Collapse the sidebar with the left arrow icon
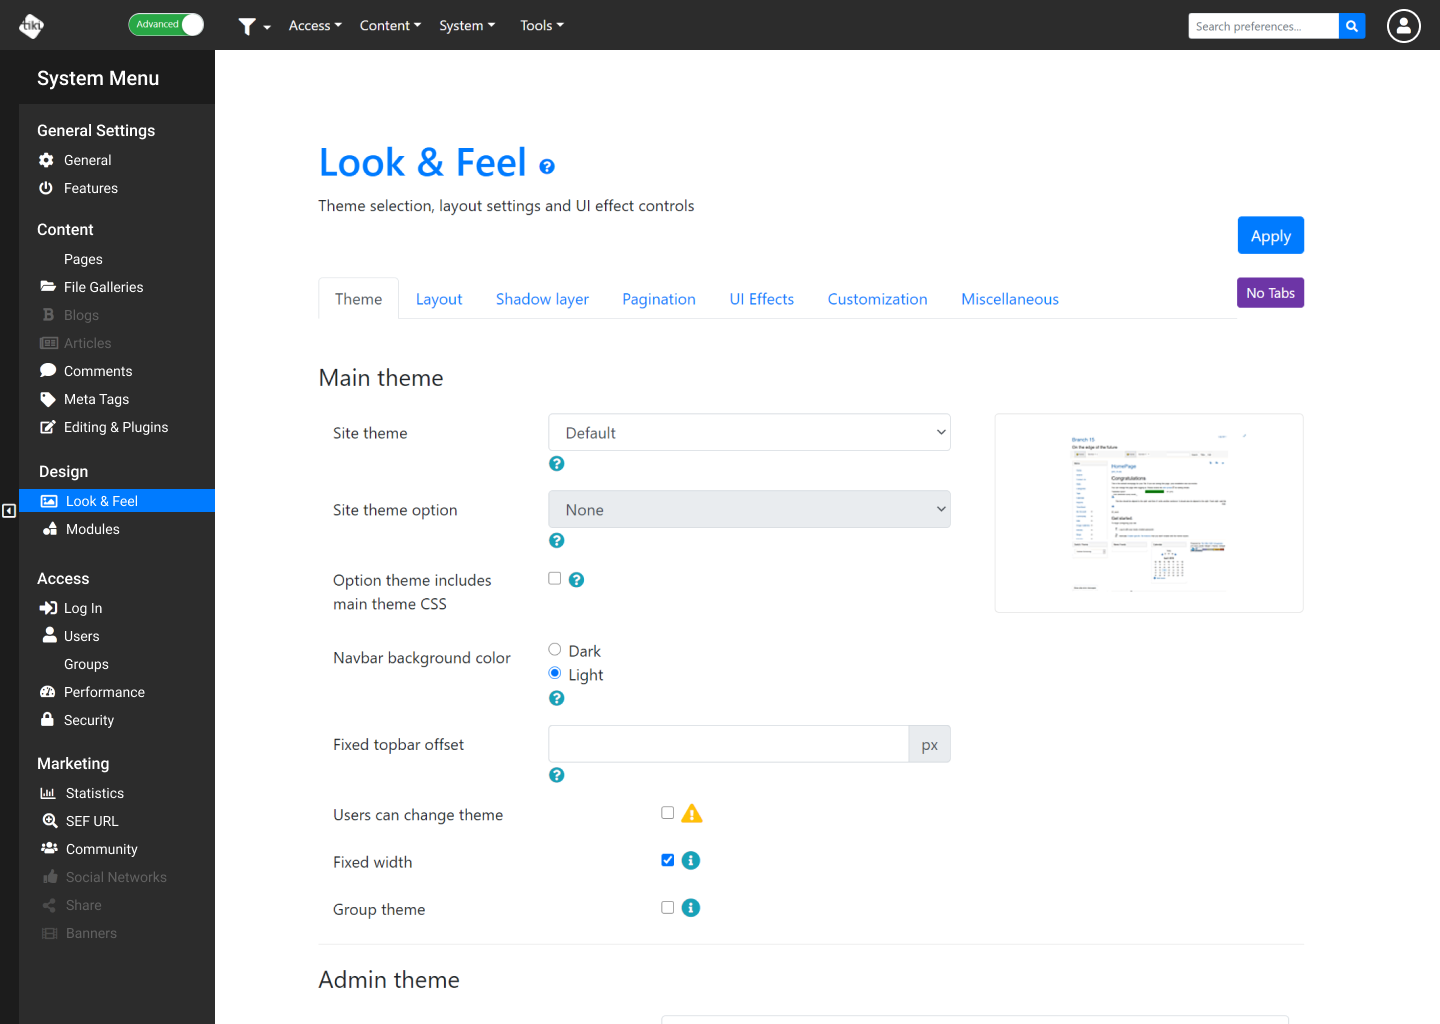 click(9, 511)
